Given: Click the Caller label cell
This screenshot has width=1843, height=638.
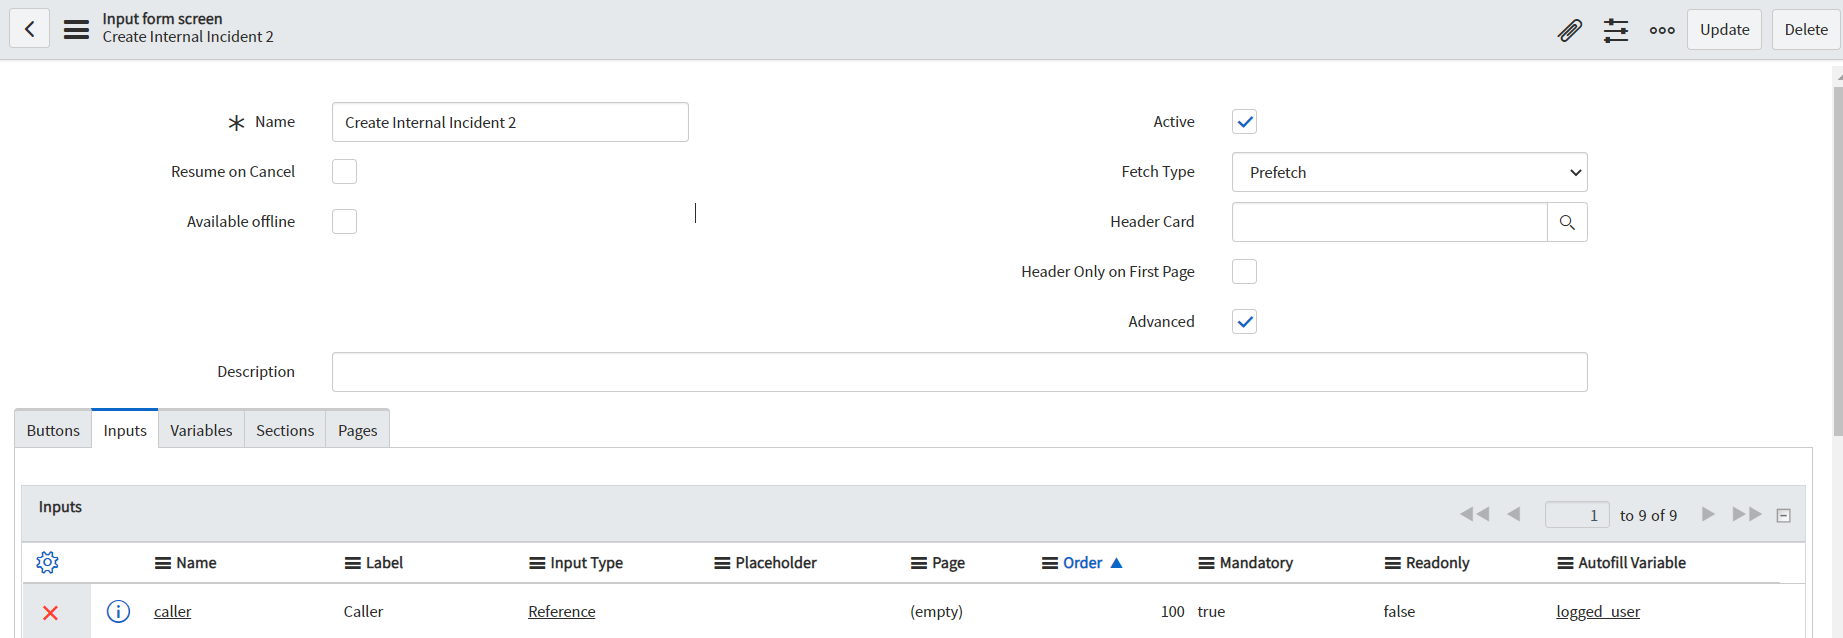Looking at the screenshot, I should click(x=363, y=612).
